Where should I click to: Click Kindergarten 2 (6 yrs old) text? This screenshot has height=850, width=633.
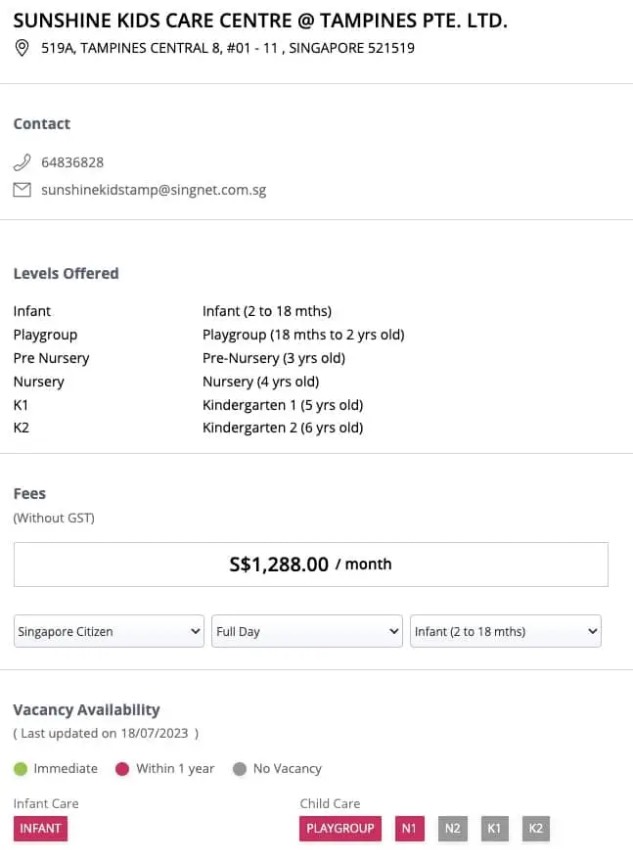283,428
